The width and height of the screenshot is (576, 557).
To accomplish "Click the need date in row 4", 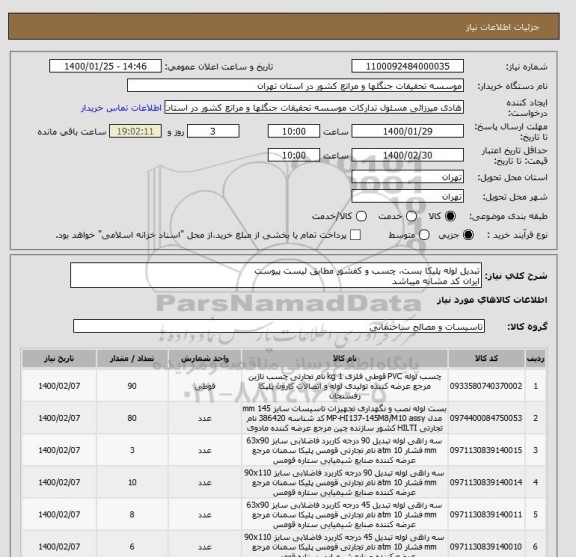I will point(59,482).
